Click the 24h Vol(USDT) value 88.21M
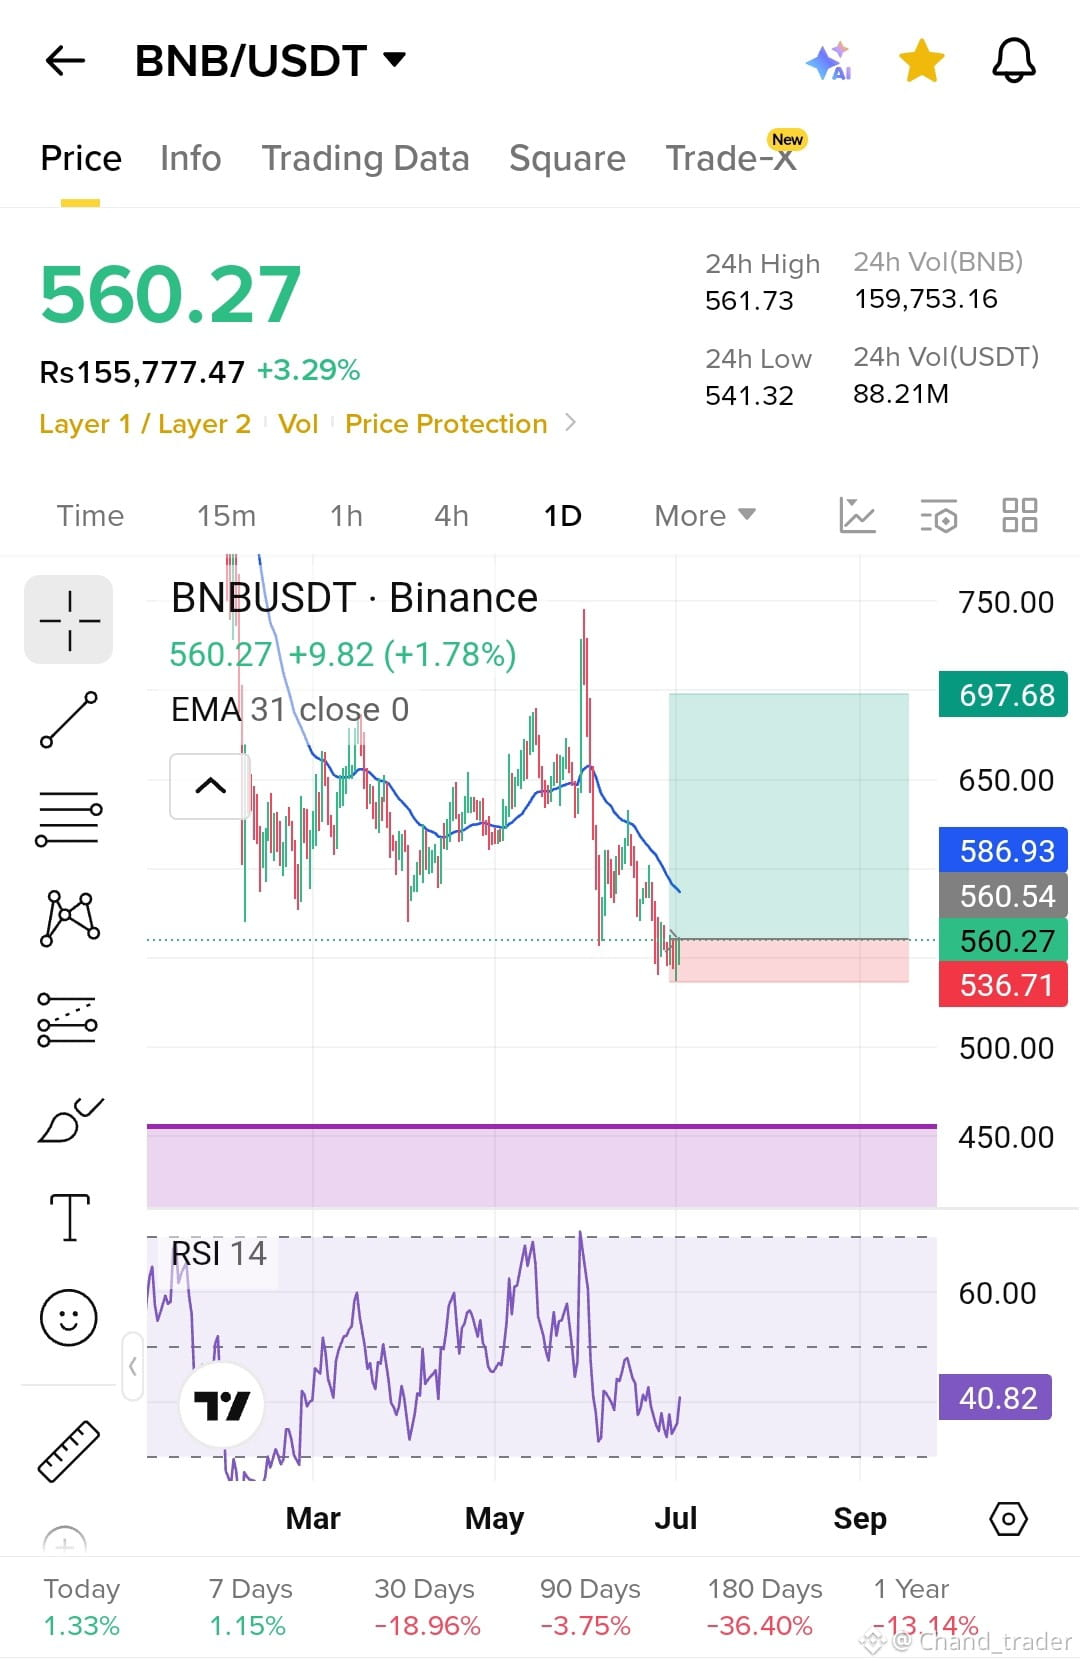Screen dimensions: 1080x1666 tap(901, 394)
